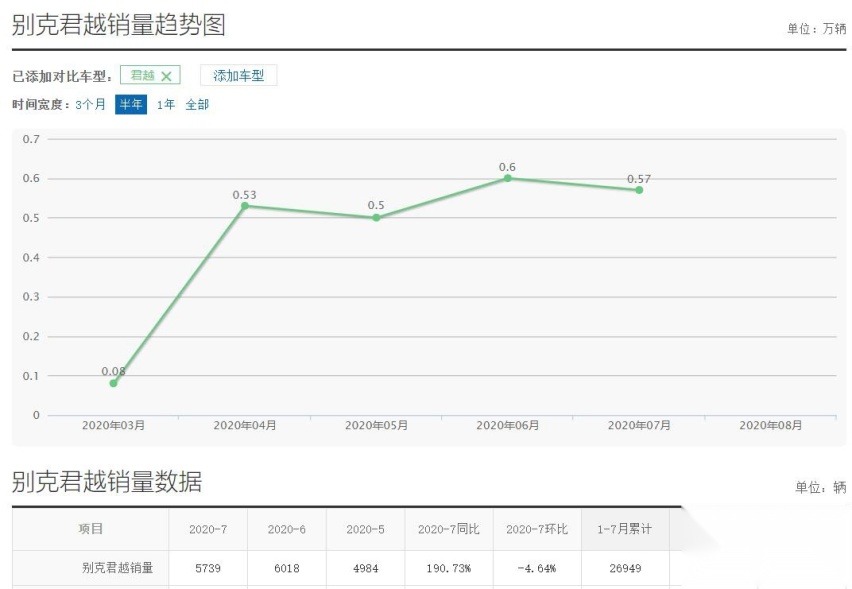Click the 2020年03月 axis label
The height and width of the screenshot is (589, 852).
click(114, 425)
